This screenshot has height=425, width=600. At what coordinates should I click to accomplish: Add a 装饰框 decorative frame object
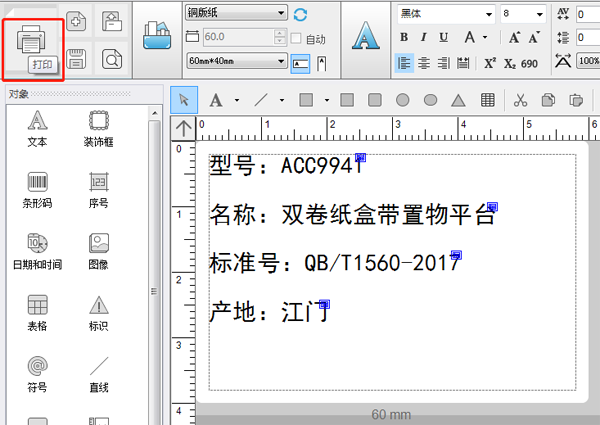pos(99,129)
